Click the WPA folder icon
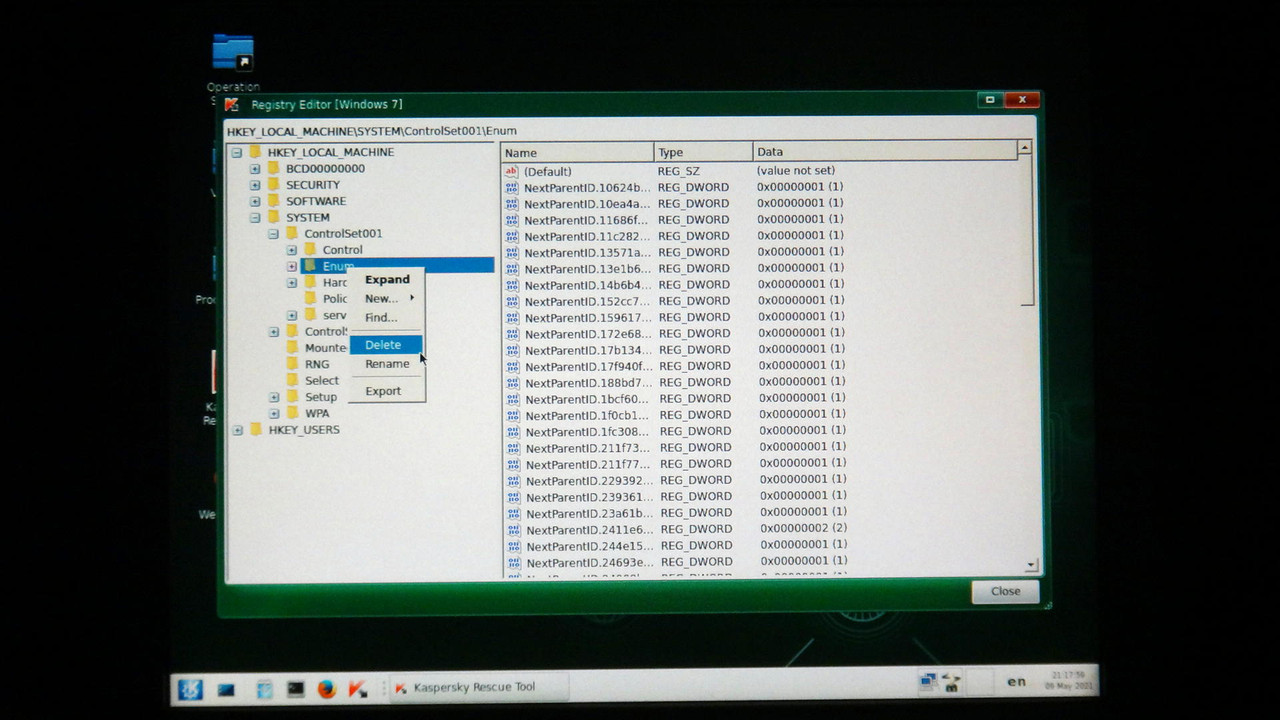The image size is (1280, 720). 292,412
